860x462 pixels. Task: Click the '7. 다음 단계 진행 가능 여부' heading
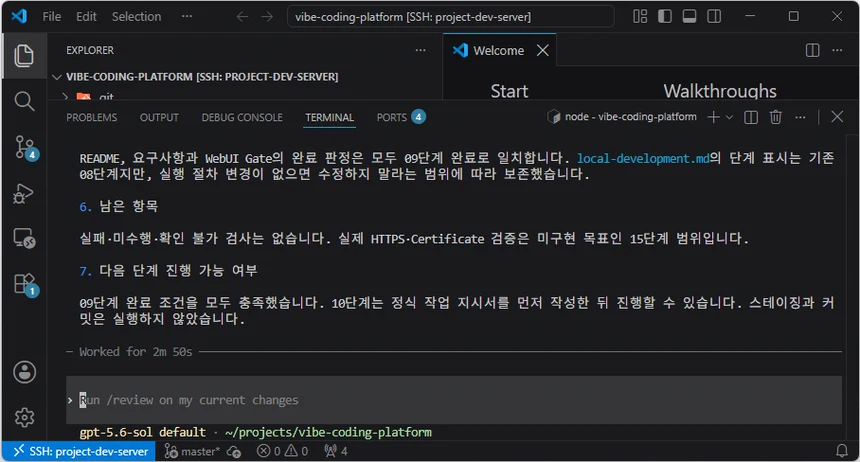tap(168, 271)
